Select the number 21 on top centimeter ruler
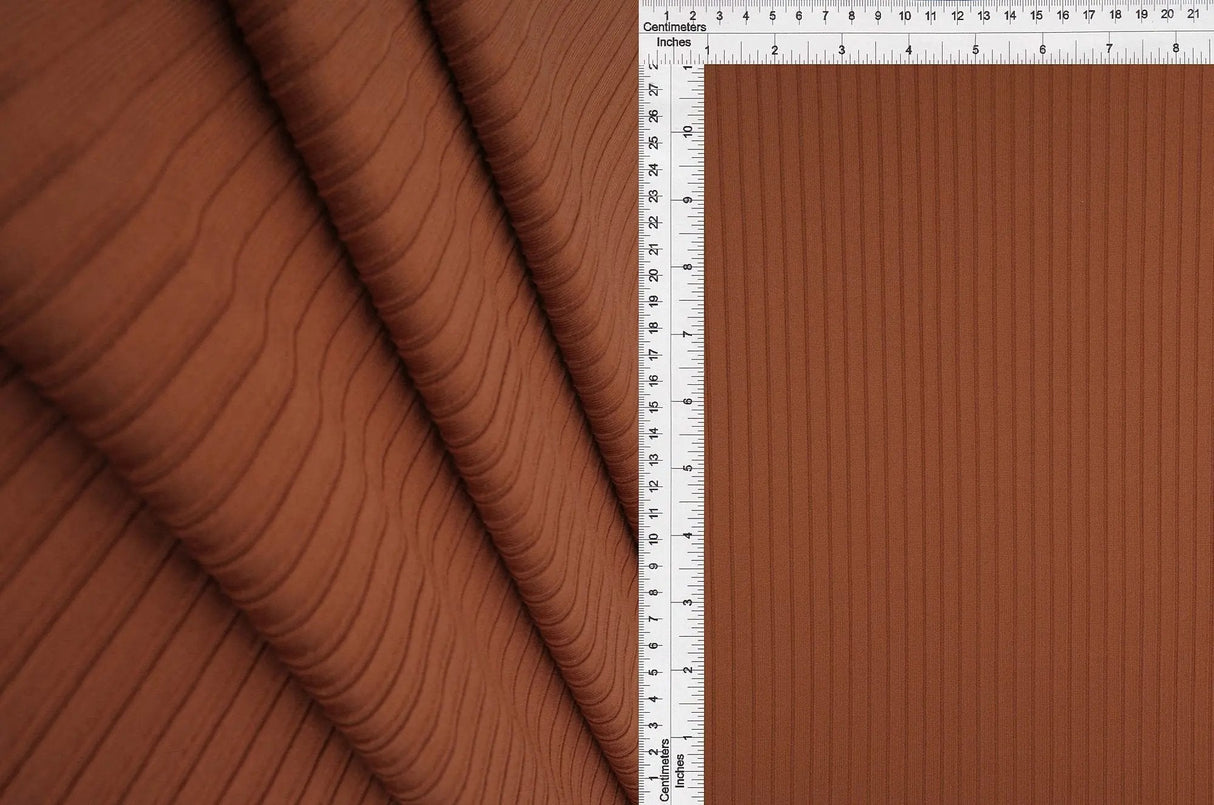The height and width of the screenshot is (805, 1214). [1195, 17]
